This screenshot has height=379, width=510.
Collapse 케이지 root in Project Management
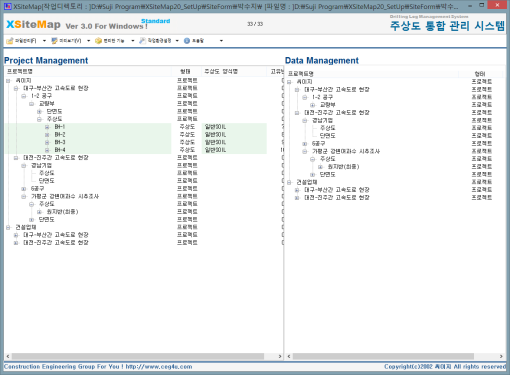click(x=8, y=81)
